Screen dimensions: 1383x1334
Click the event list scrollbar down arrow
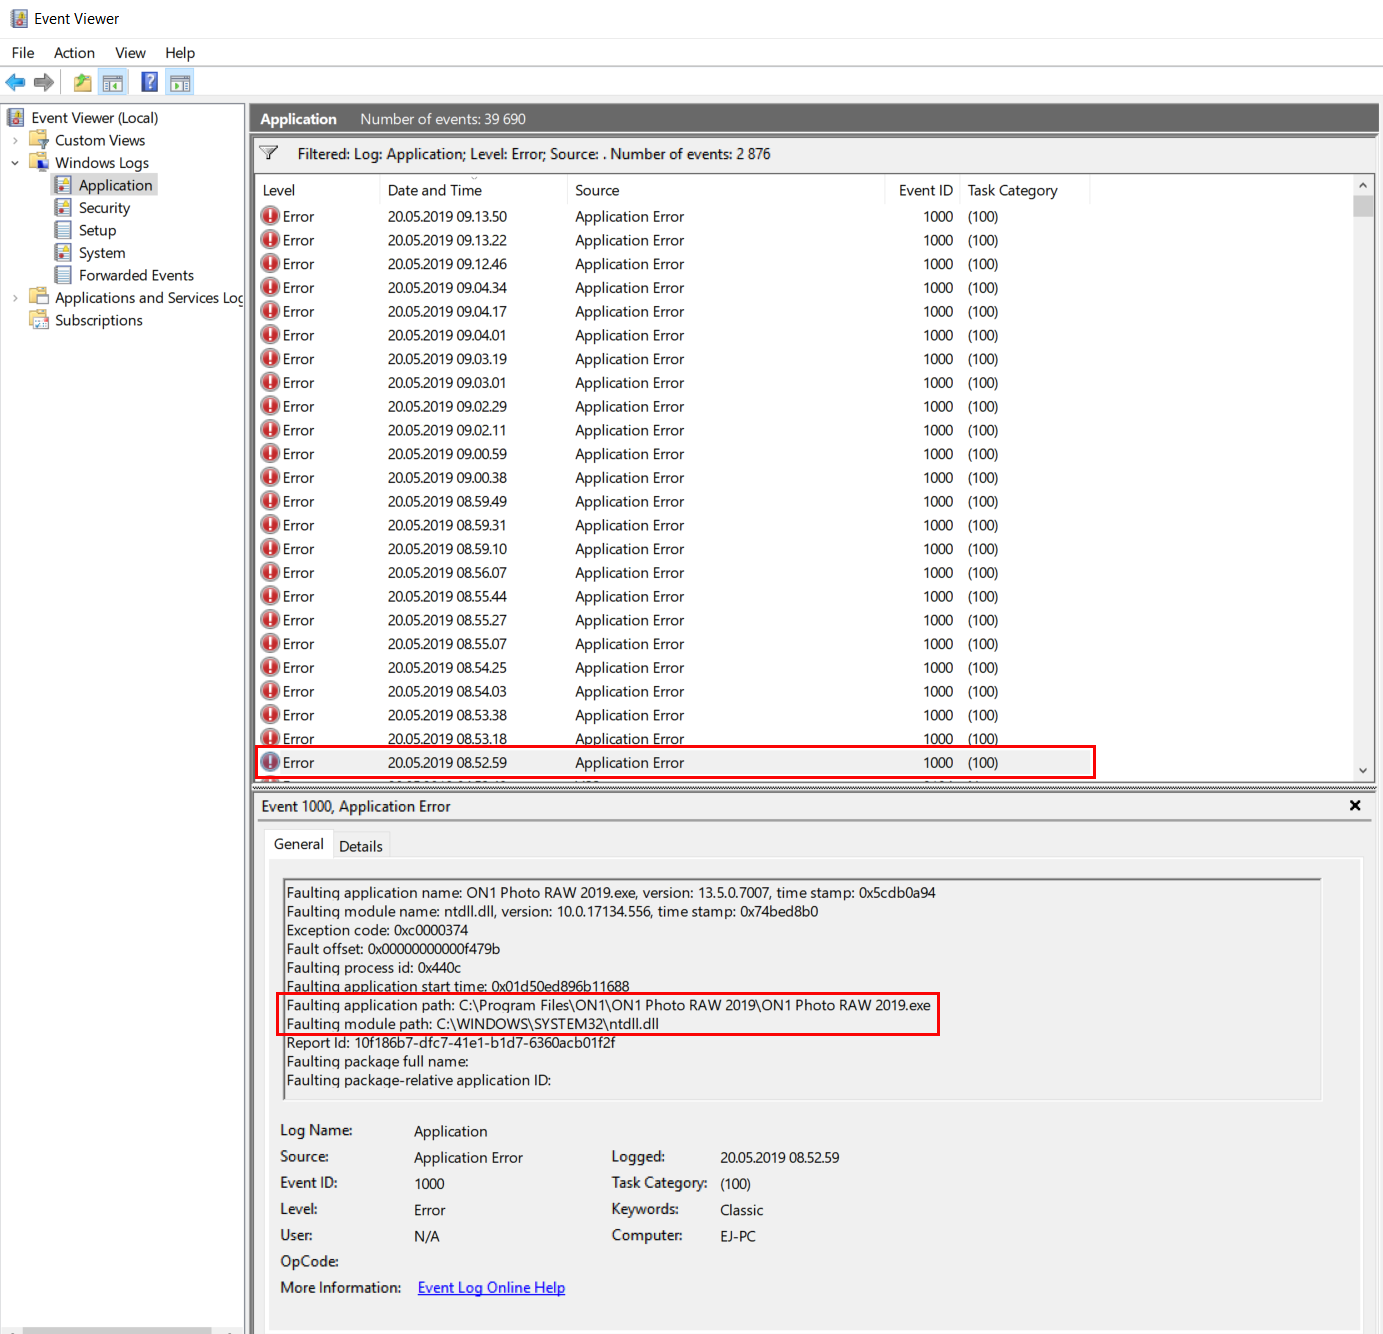[1362, 770]
